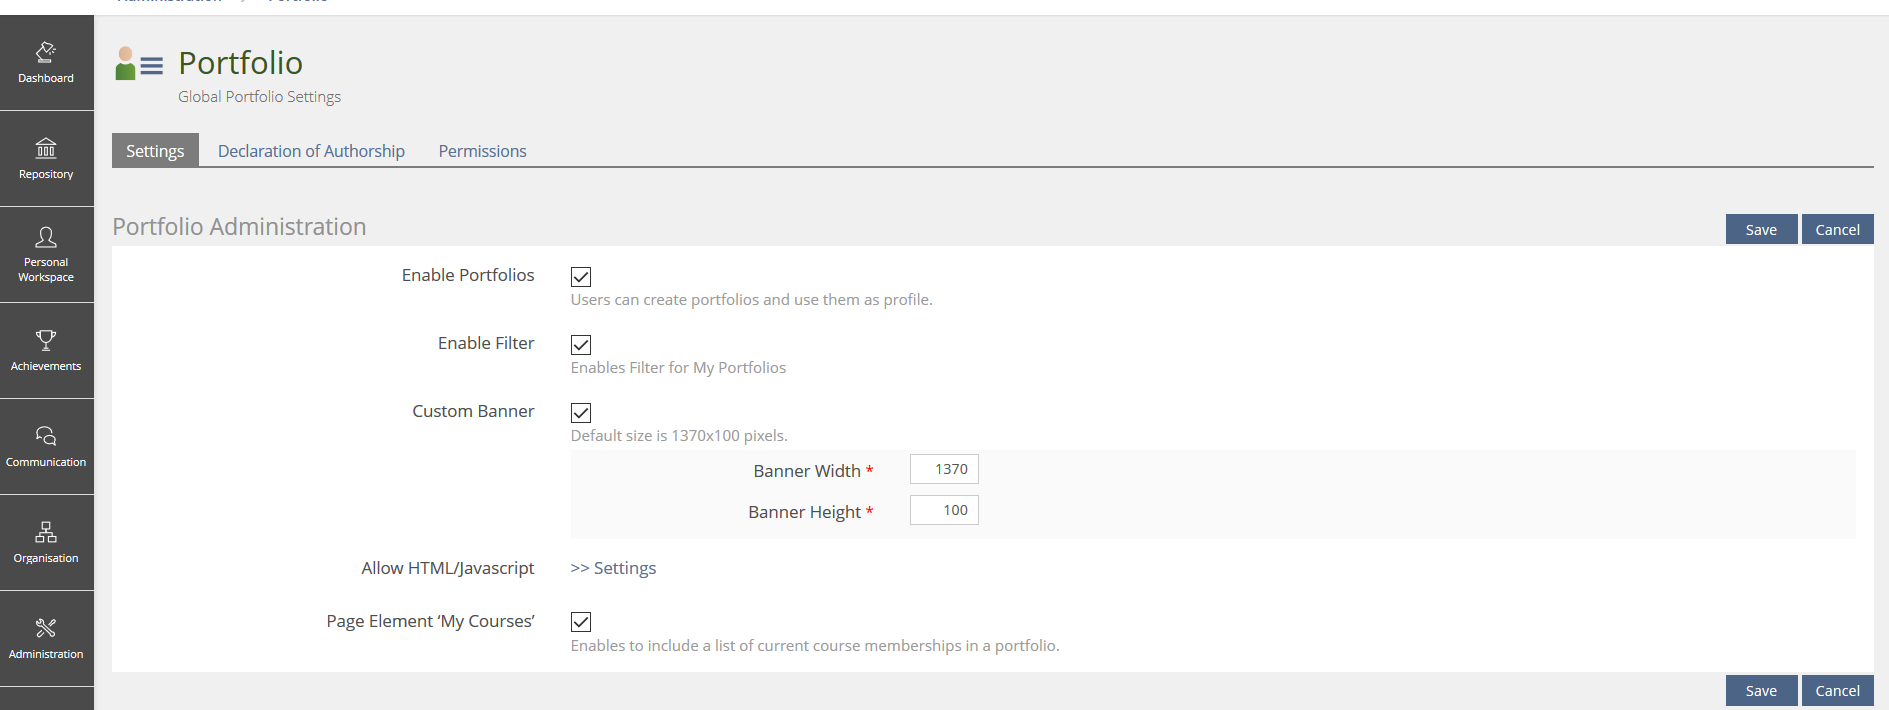Open the Dashboard sidebar icon
This screenshot has width=1889, height=710.
(x=46, y=52)
